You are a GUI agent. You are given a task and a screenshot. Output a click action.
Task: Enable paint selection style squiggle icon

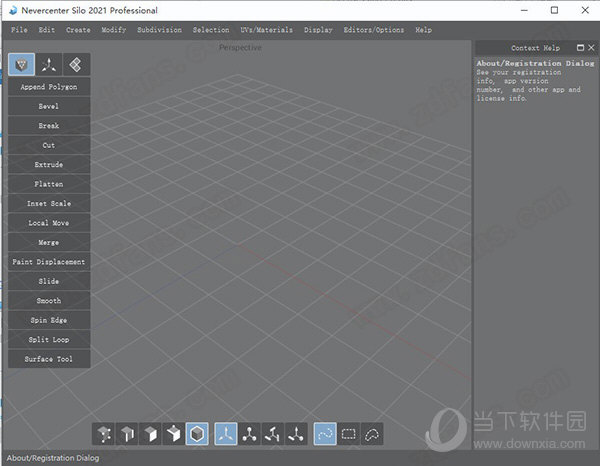pos(325,434)
